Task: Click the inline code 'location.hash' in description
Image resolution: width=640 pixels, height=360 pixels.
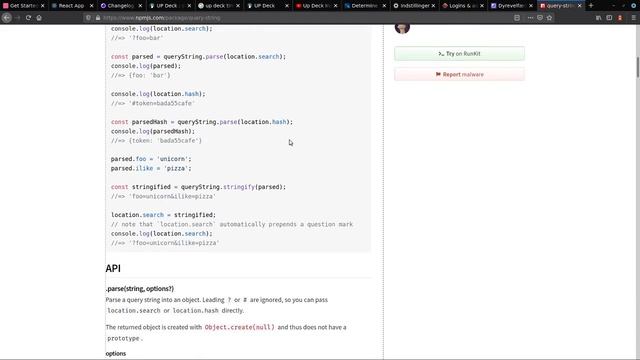Action: [195, 311]
